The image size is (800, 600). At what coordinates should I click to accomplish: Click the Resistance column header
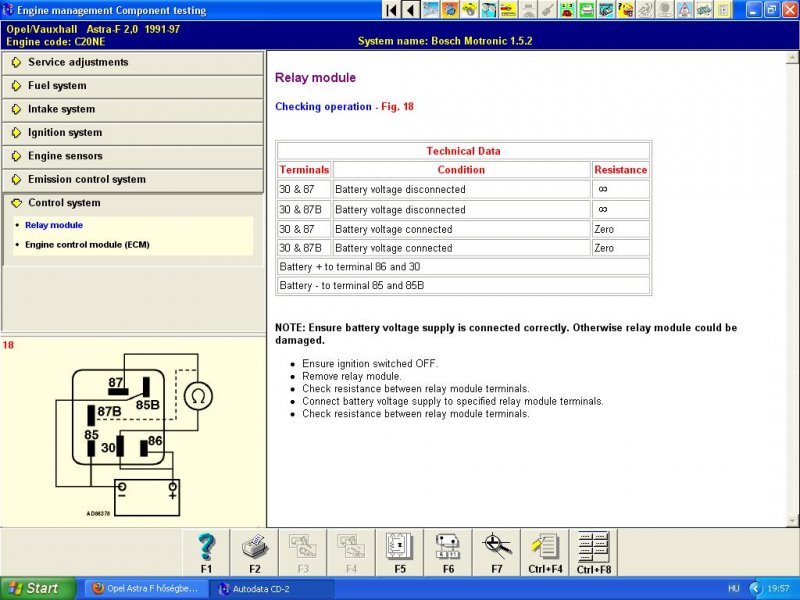point(620,170)
